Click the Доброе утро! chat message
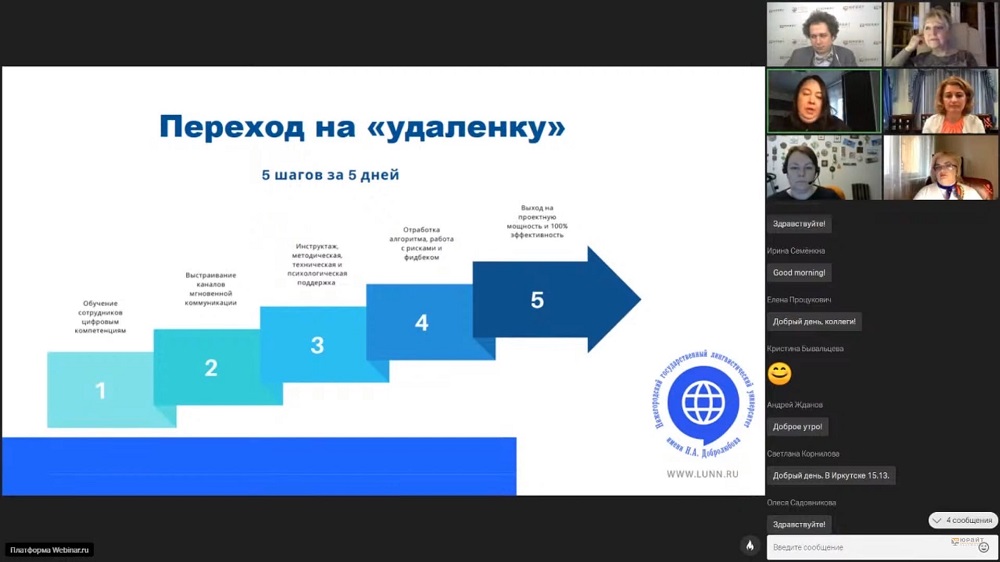Image resolution: width=1000 pixels, height=562 pixels. pos(797,427)
